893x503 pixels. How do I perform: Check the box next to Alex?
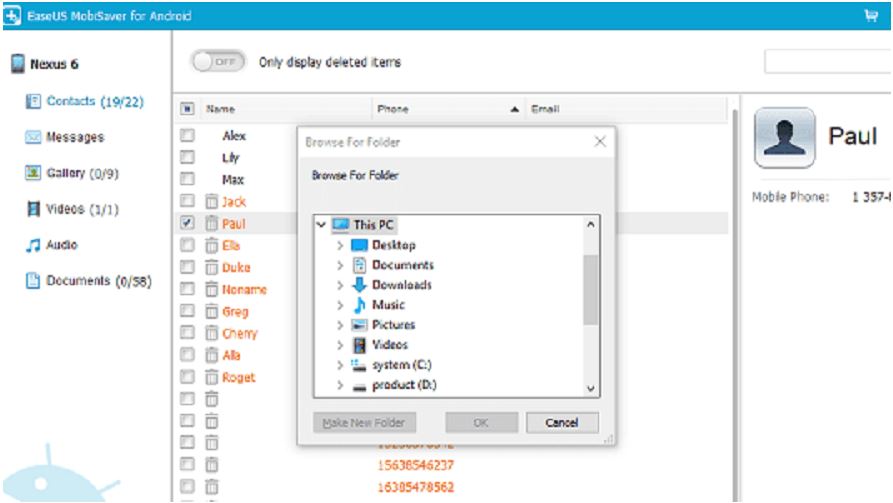(x=187, y=135)
